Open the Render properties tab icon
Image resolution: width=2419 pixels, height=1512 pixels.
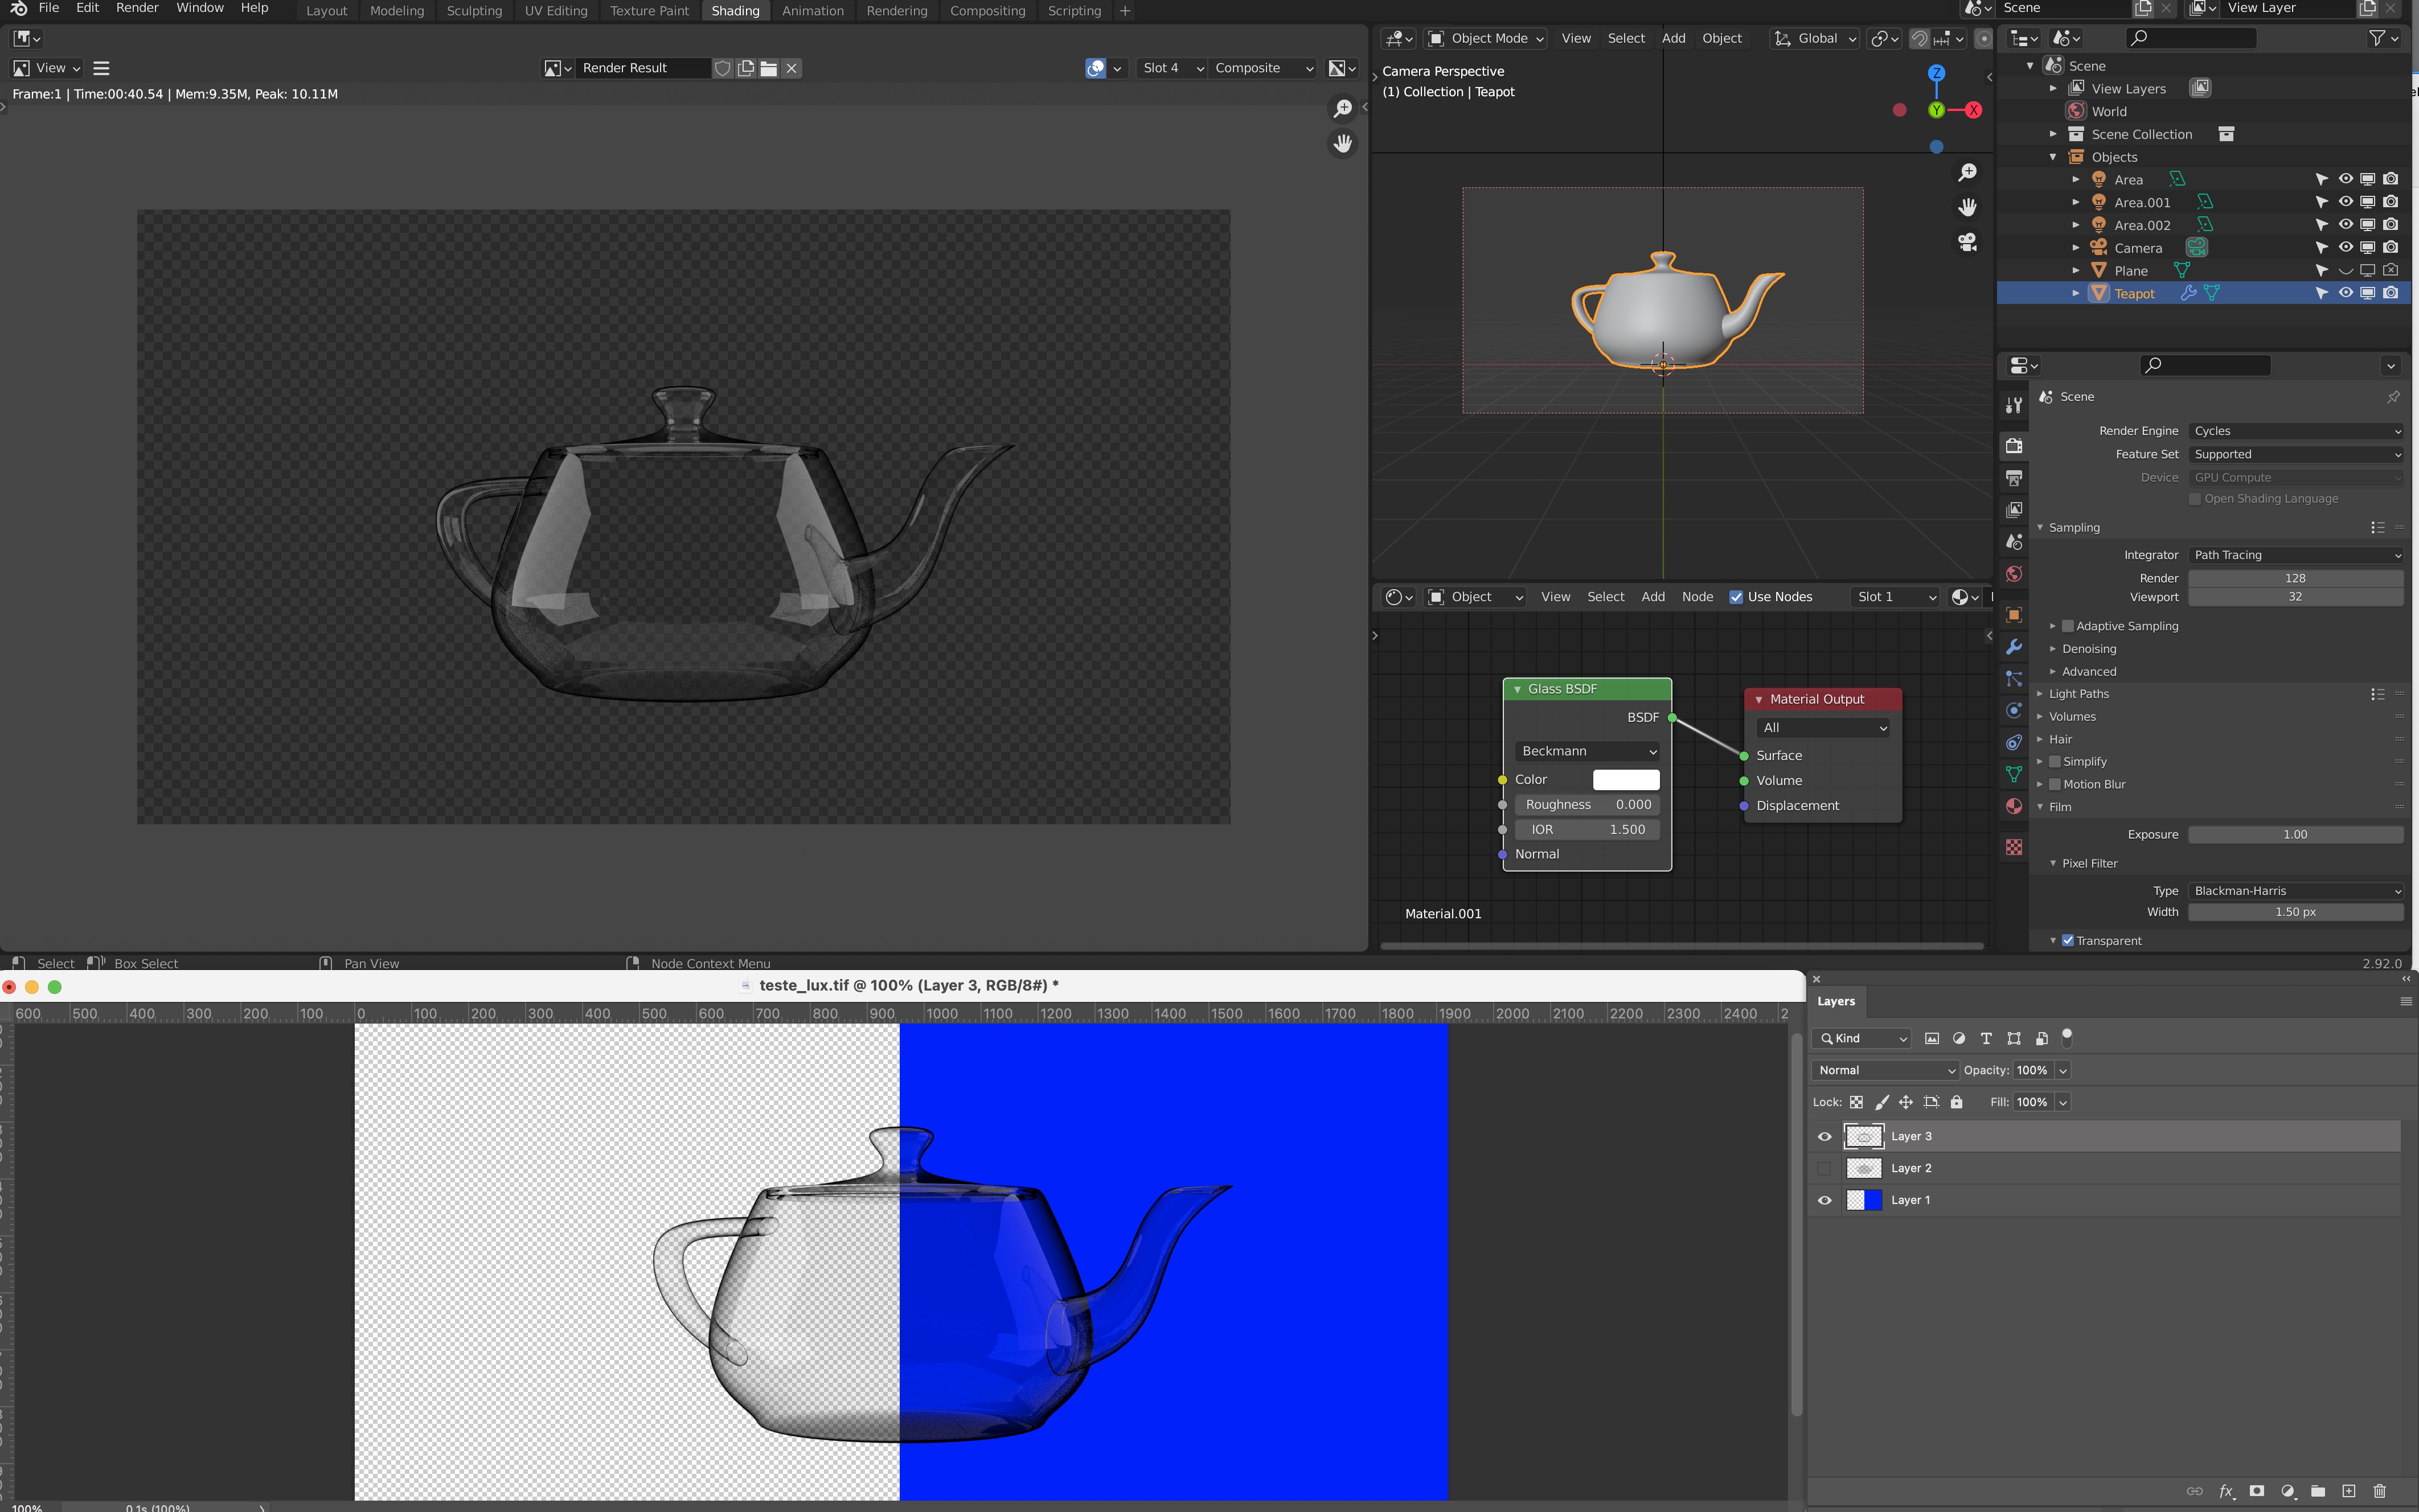pyautogui.click(x=2014, y=446)
